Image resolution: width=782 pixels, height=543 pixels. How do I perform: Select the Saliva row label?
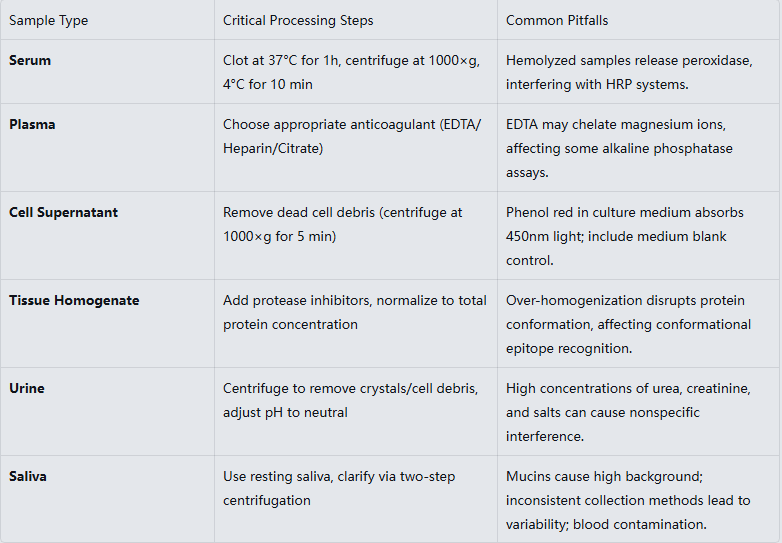28,476
